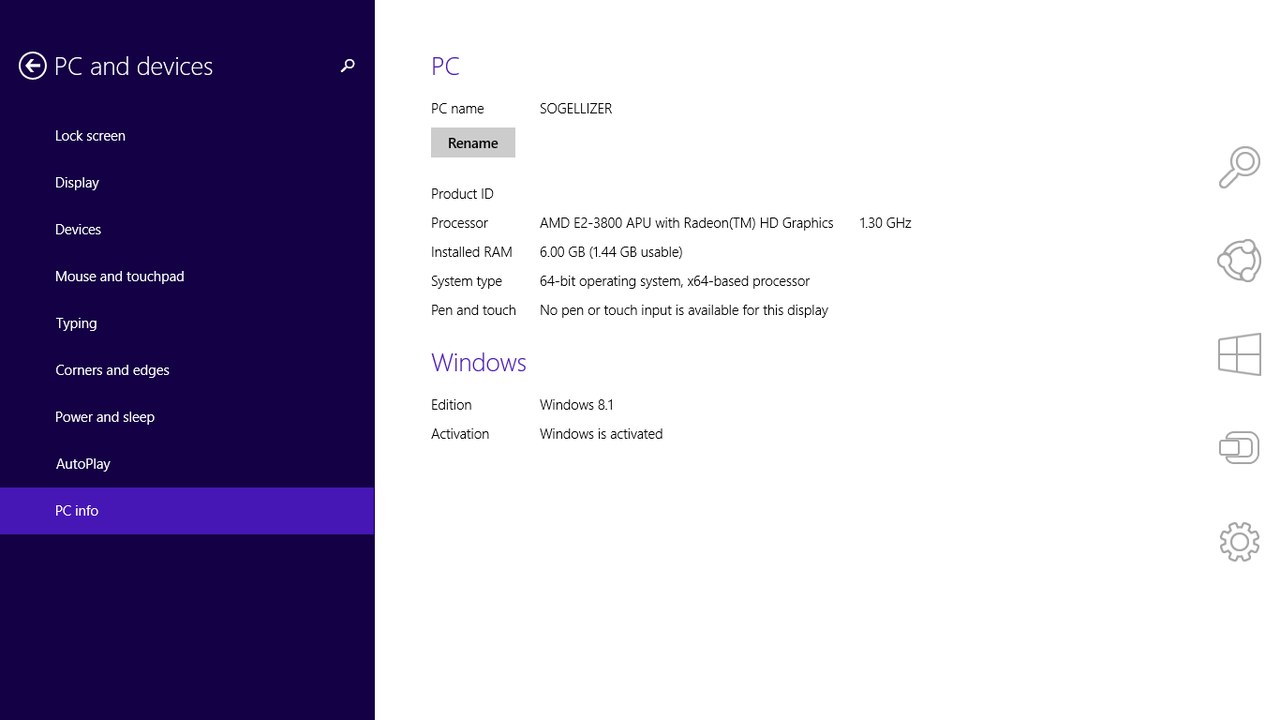Select the PC info item
This screenshot has height=720, width=1280.
(187, 511)
